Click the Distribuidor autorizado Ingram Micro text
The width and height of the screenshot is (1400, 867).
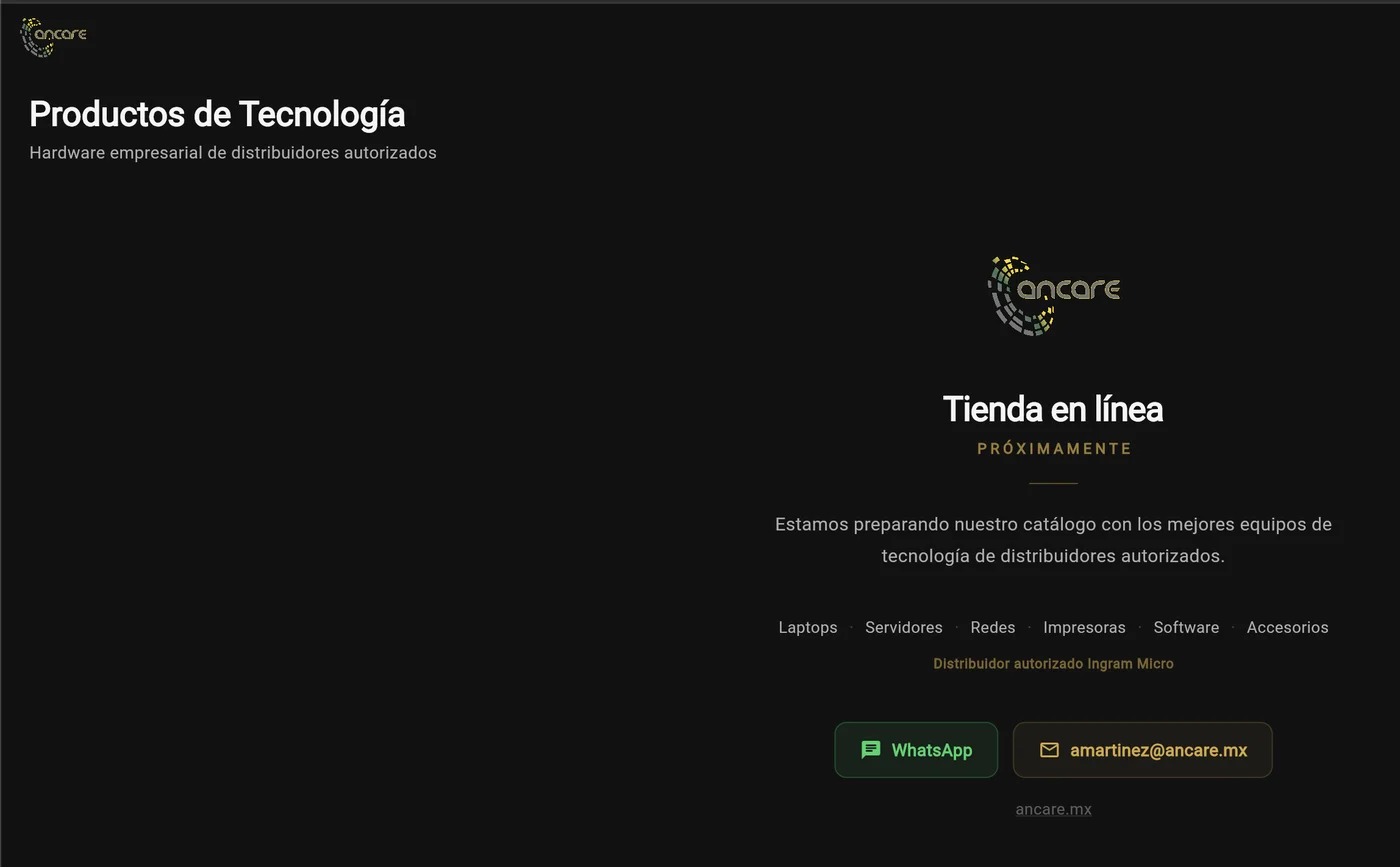1053,663
